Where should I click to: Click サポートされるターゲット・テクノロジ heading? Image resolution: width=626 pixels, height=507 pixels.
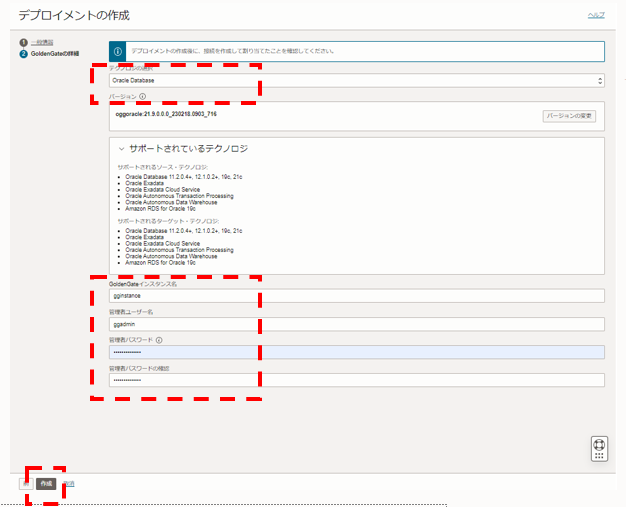point(168,221)
